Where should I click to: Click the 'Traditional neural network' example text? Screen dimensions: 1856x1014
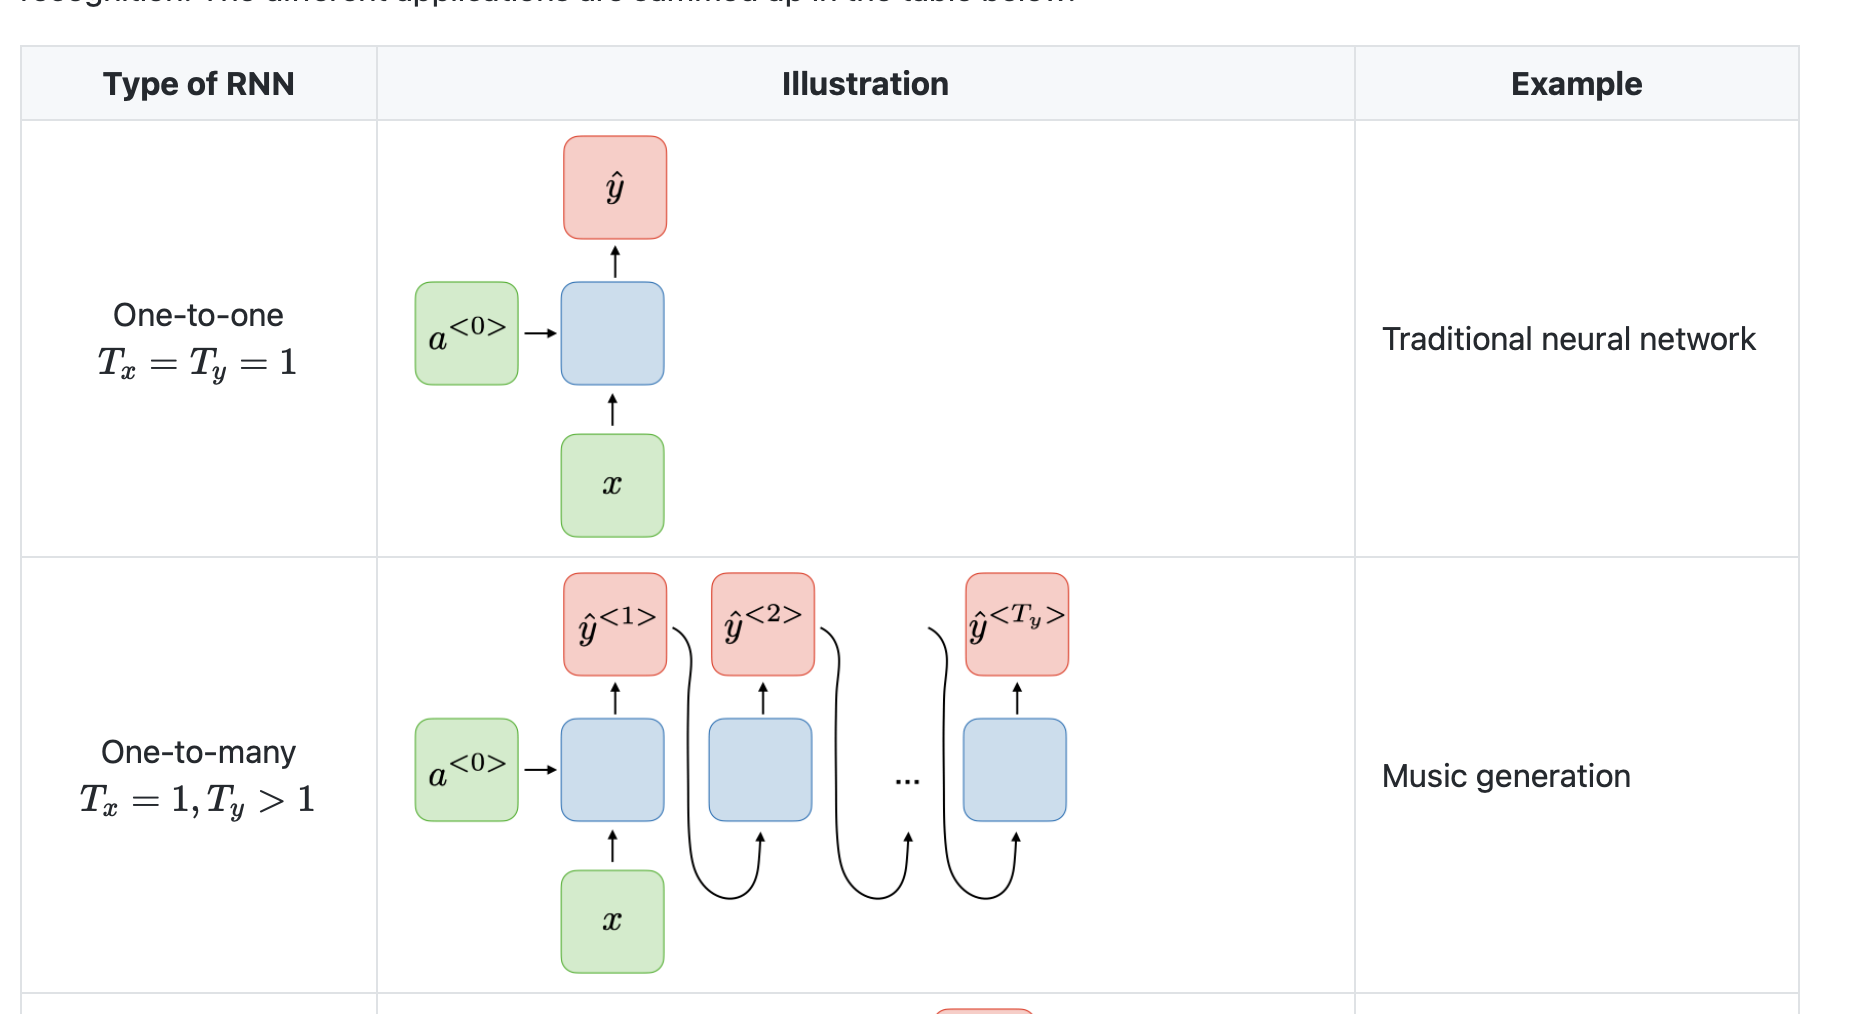tap(1568, 339)
